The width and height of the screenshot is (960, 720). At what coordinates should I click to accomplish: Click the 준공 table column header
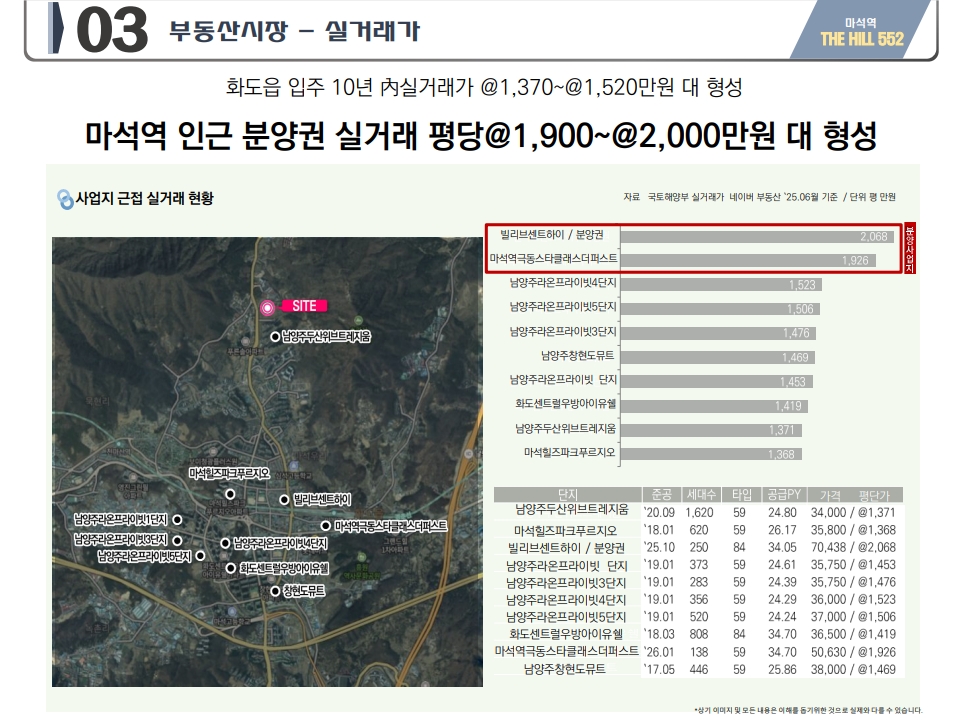(661, 494)
